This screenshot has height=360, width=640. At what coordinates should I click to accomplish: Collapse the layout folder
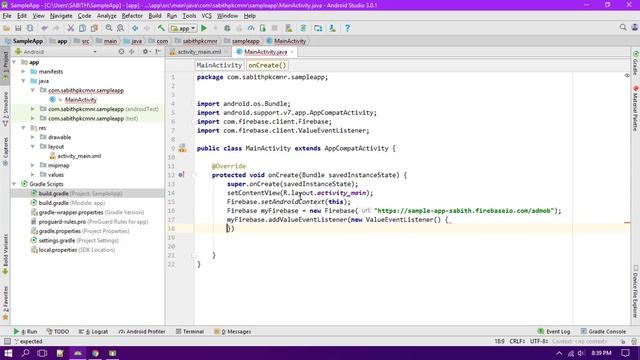[x=33, y=147]
